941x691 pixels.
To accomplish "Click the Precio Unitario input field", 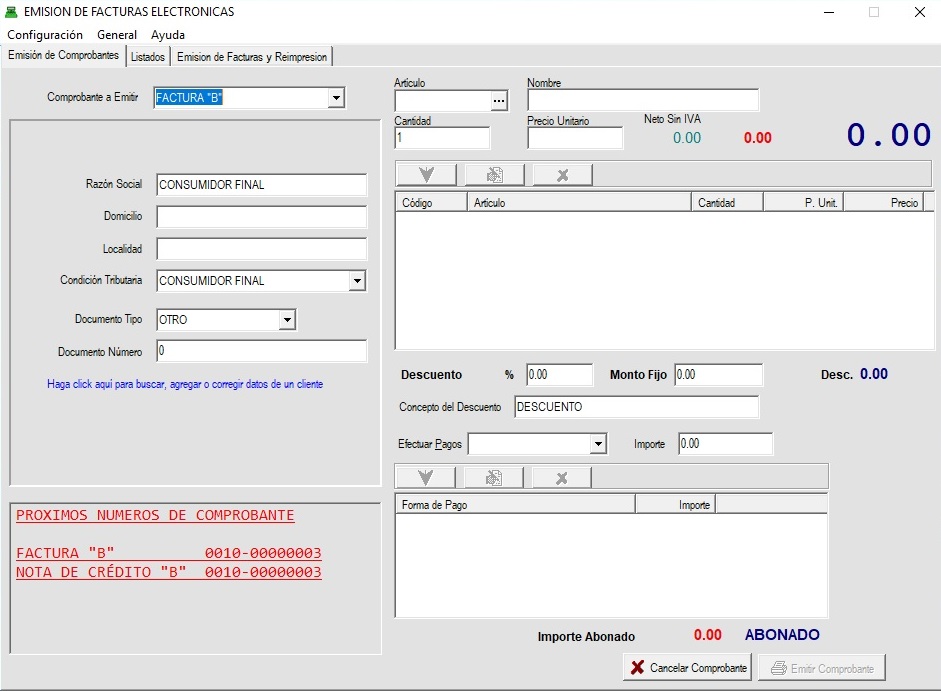I will click(575, 139).
